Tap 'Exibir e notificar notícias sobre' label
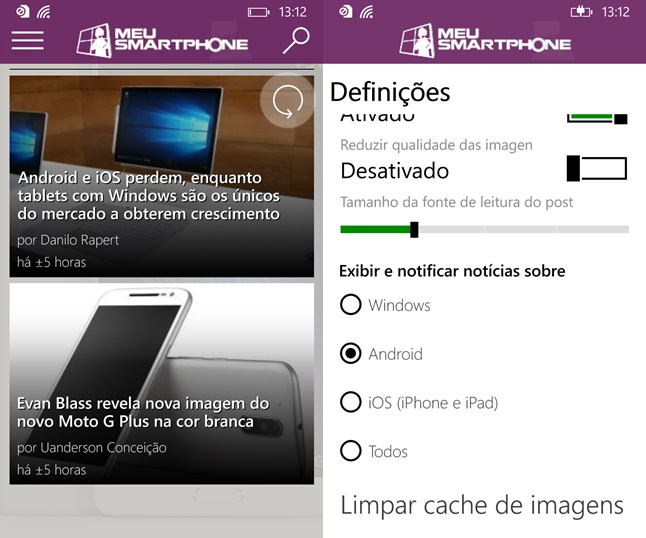Screen dimensions: 646x538 452,271
